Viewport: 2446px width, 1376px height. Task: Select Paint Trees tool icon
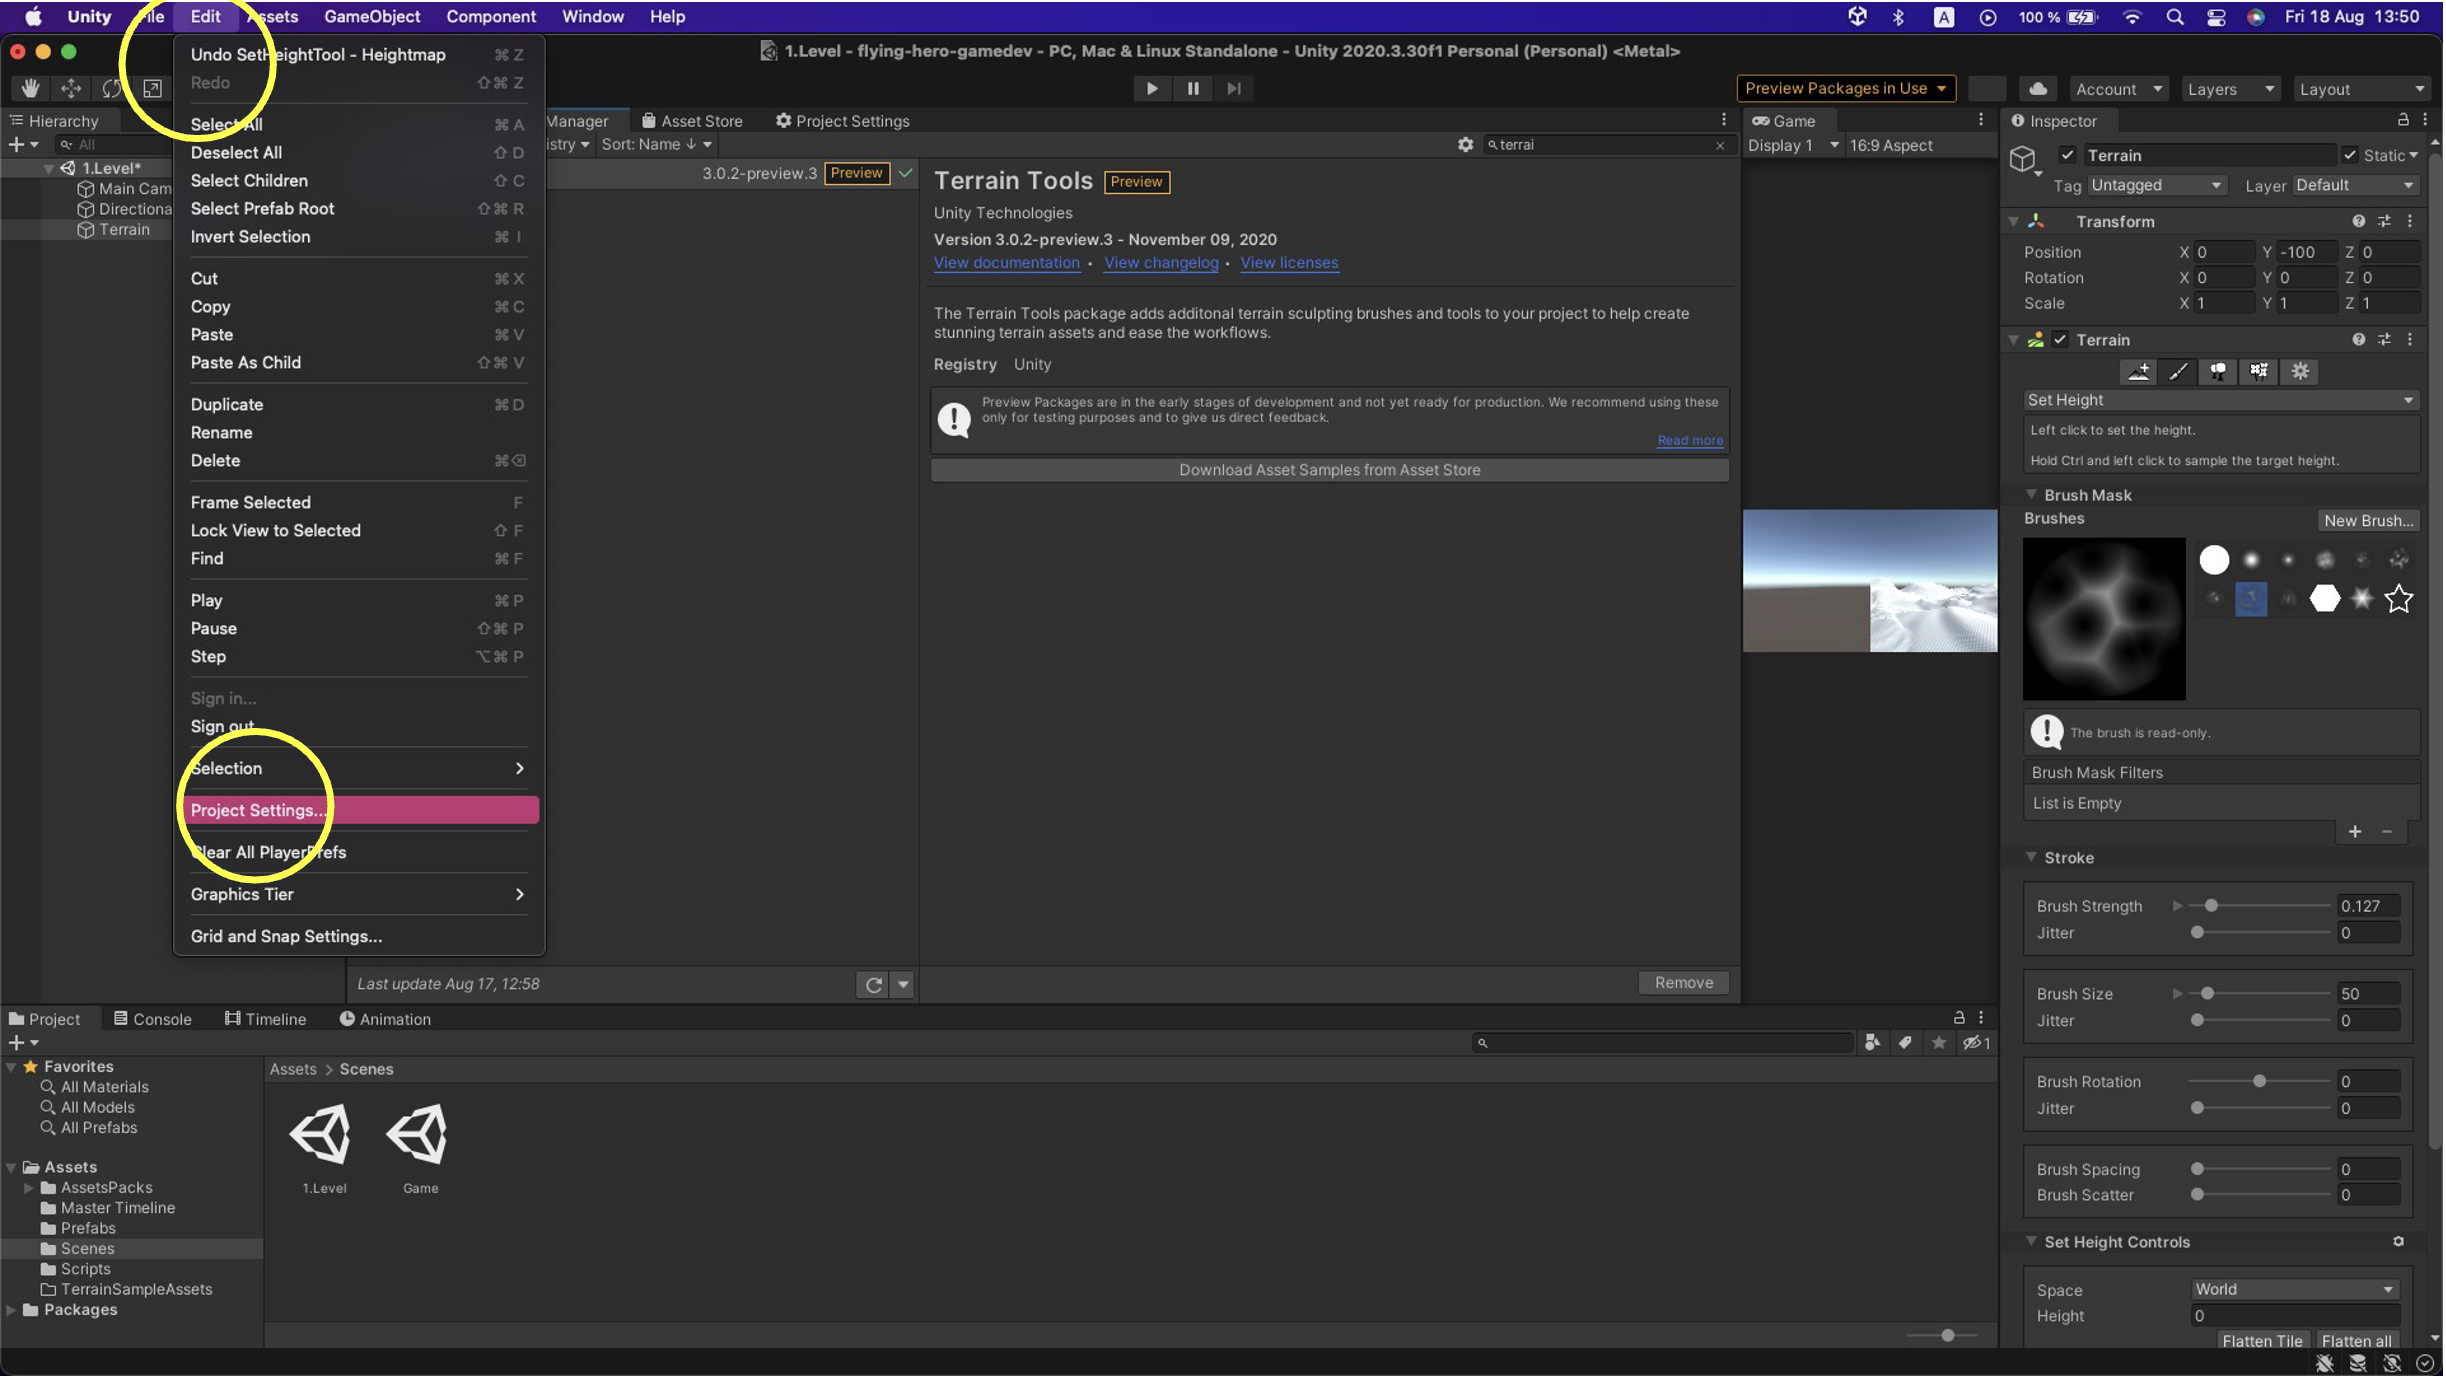coord(2218,371)
